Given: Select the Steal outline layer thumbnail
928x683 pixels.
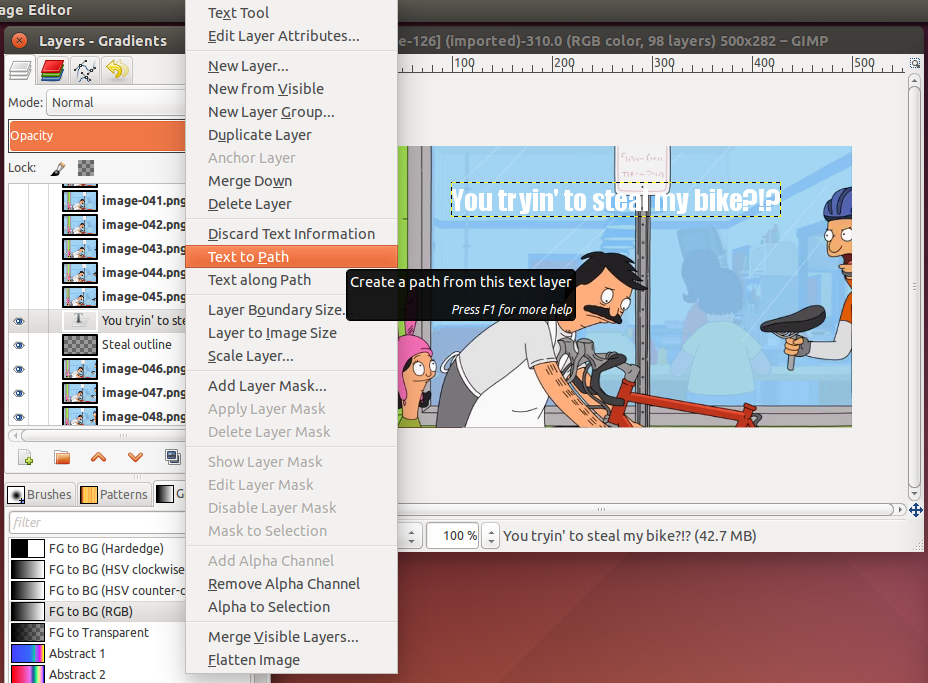Looking at the screenshot, I should coord(79,344).
